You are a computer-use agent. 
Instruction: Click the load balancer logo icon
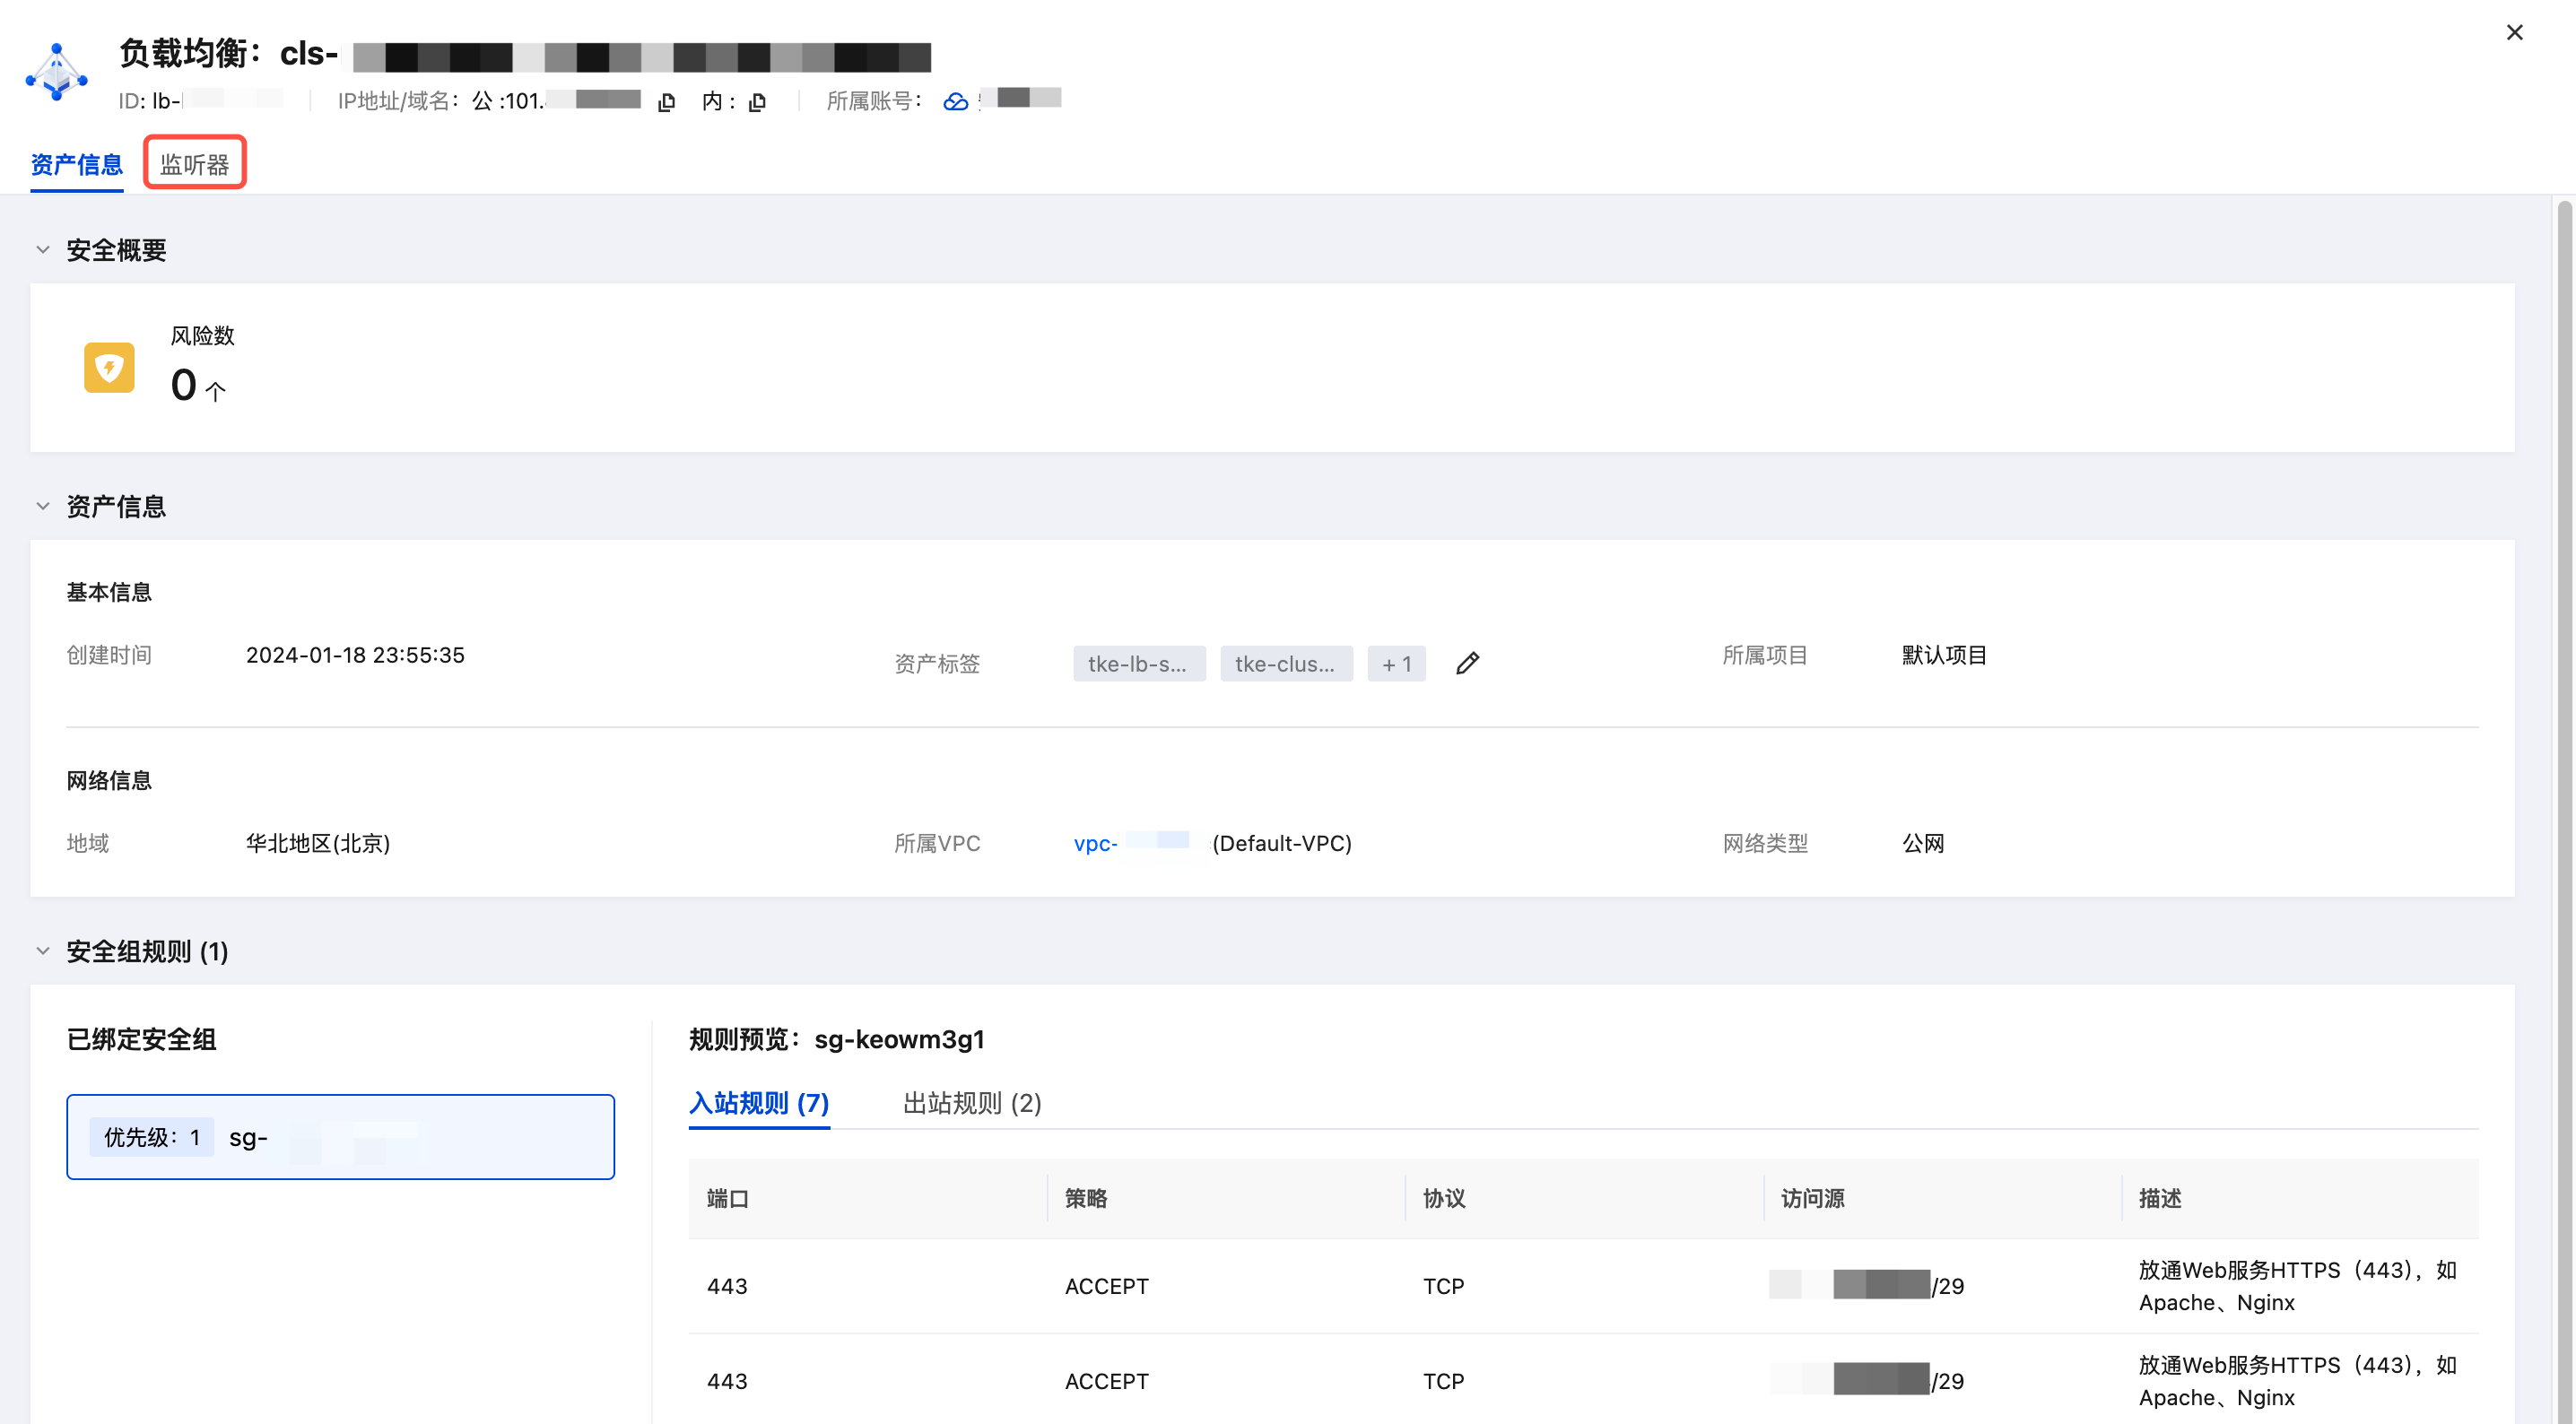pyautogui.click(x=56, y=72)
